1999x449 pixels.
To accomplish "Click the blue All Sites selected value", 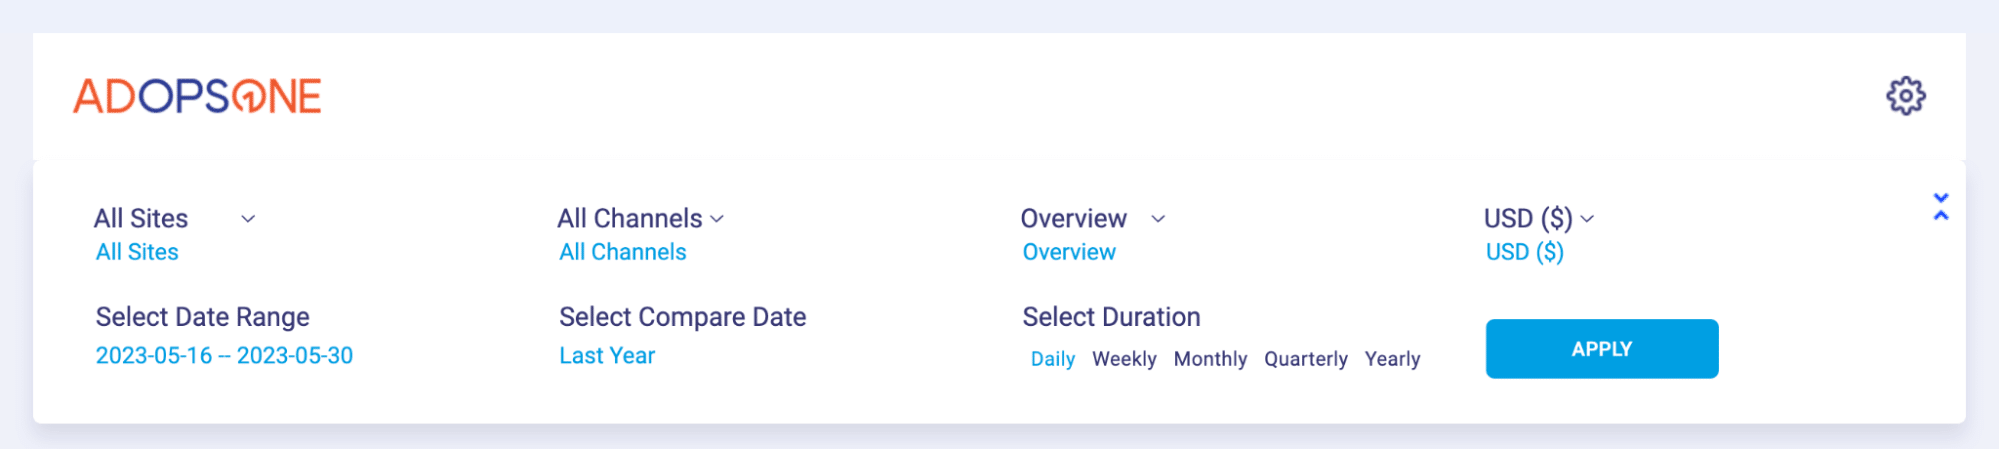I will pyautogui.click(x=137, y=252).
